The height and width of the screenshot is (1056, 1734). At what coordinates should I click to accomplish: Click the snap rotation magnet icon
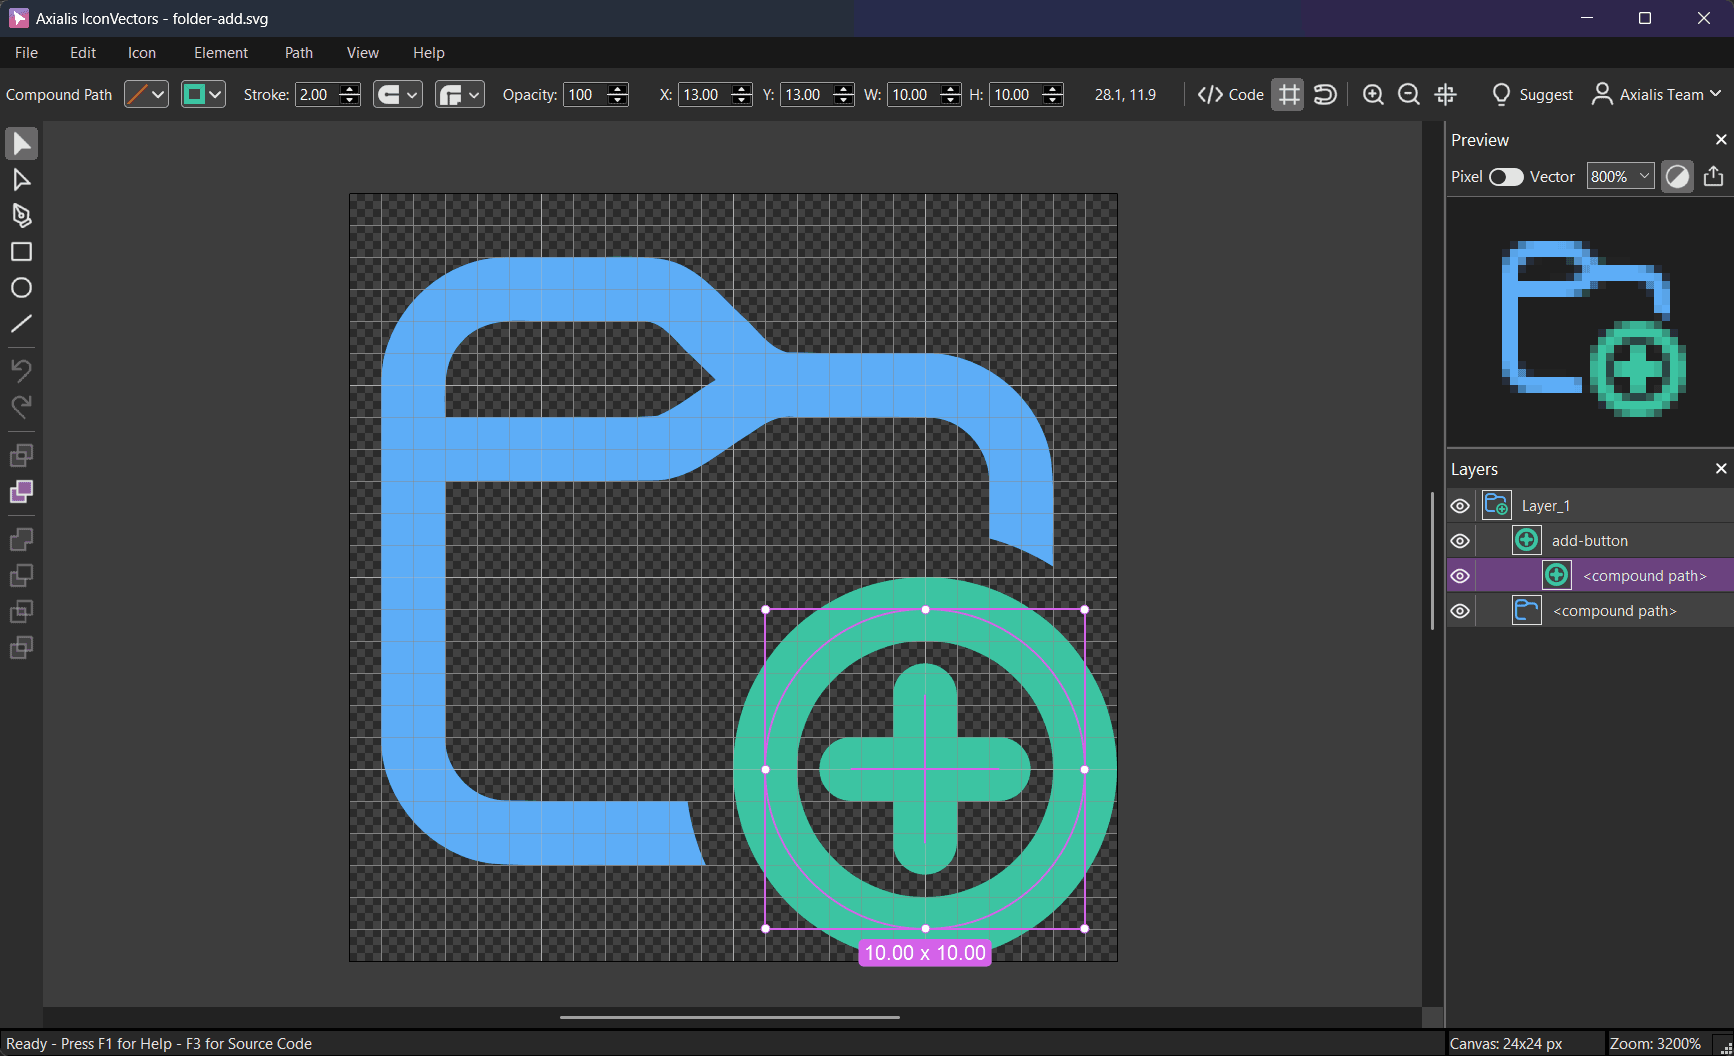[x=1325, y=95]
